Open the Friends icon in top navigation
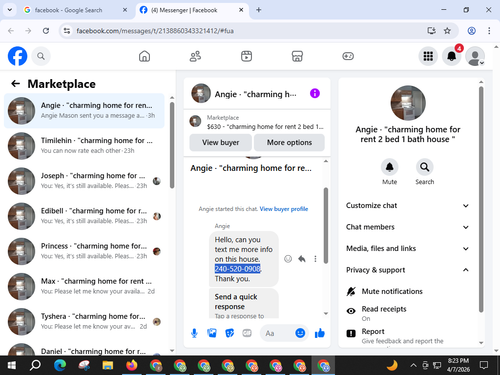The image size is (500, 375). [195, 56]
